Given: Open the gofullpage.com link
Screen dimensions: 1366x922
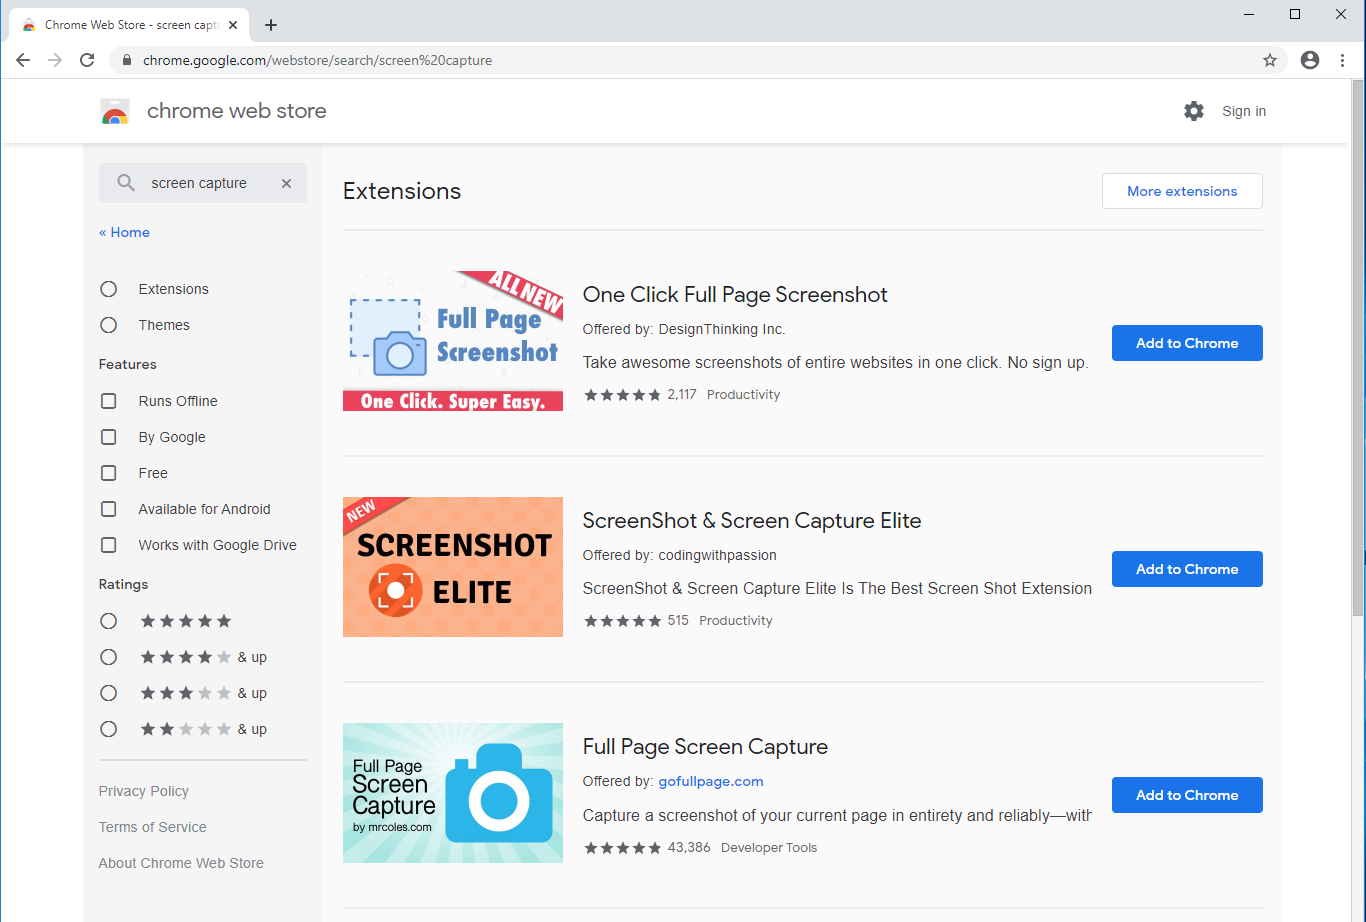Looking at the screenshot, I should coord(711,781).
